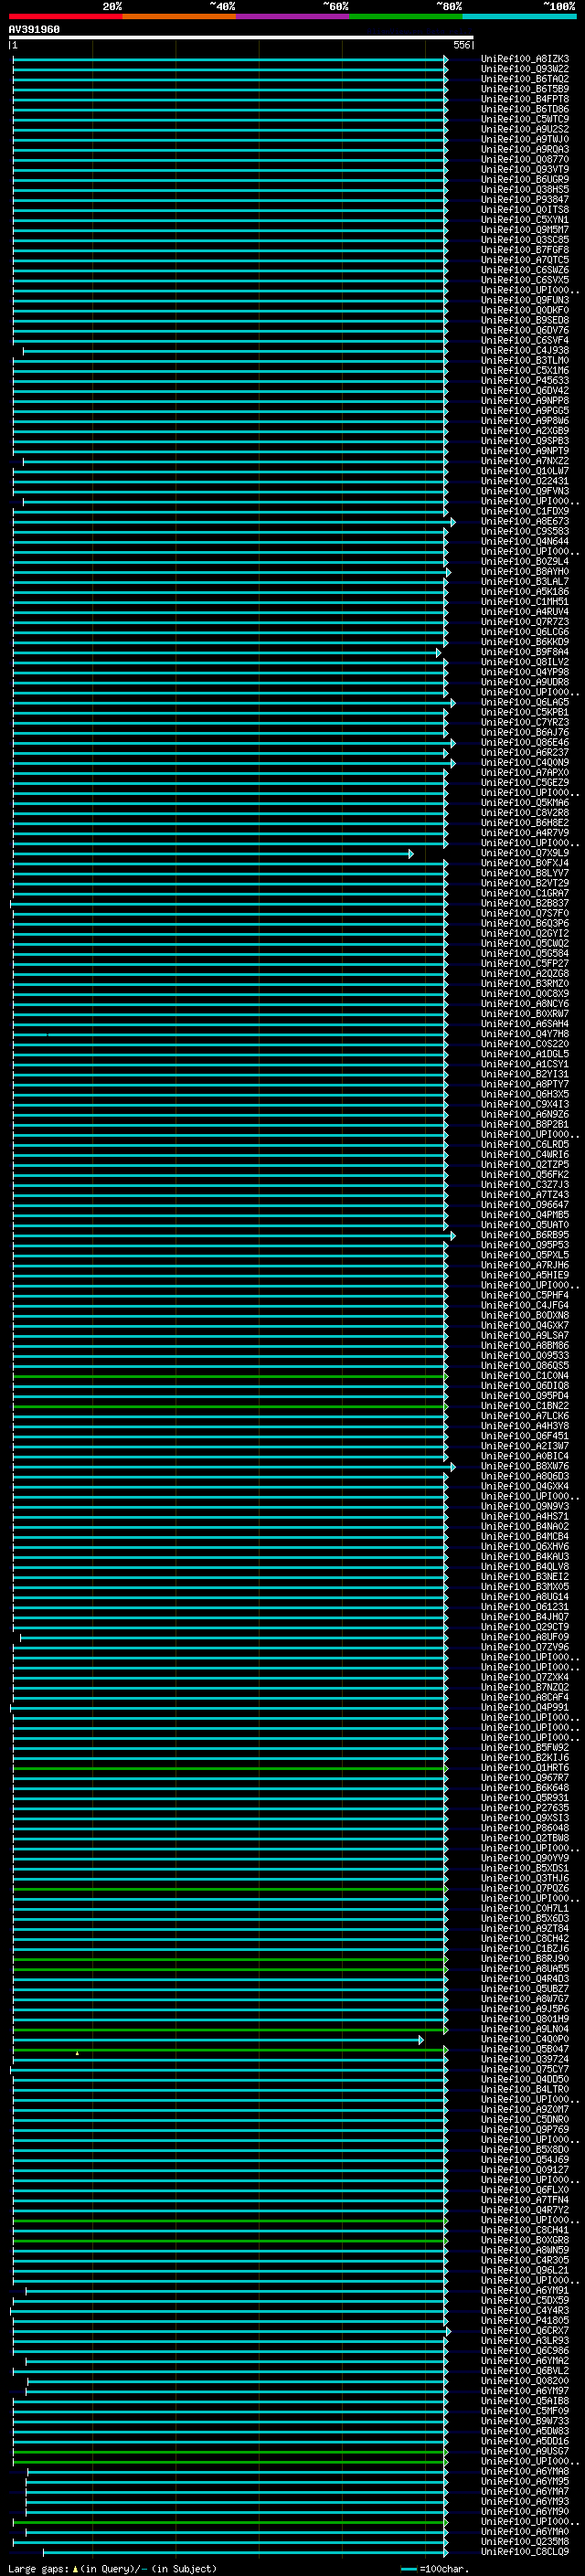Click the cyan 100char scale bar icon
Image resolution: width=585 pixels, height=2576 pixels.
pyautogui.click(x=409, y=2569)
